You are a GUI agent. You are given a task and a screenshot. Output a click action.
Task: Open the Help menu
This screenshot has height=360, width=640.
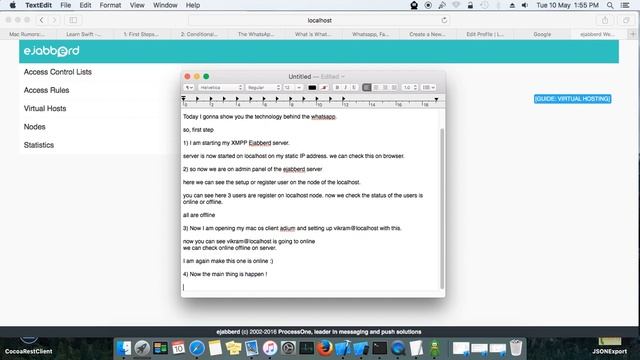[x=193, y=5]
